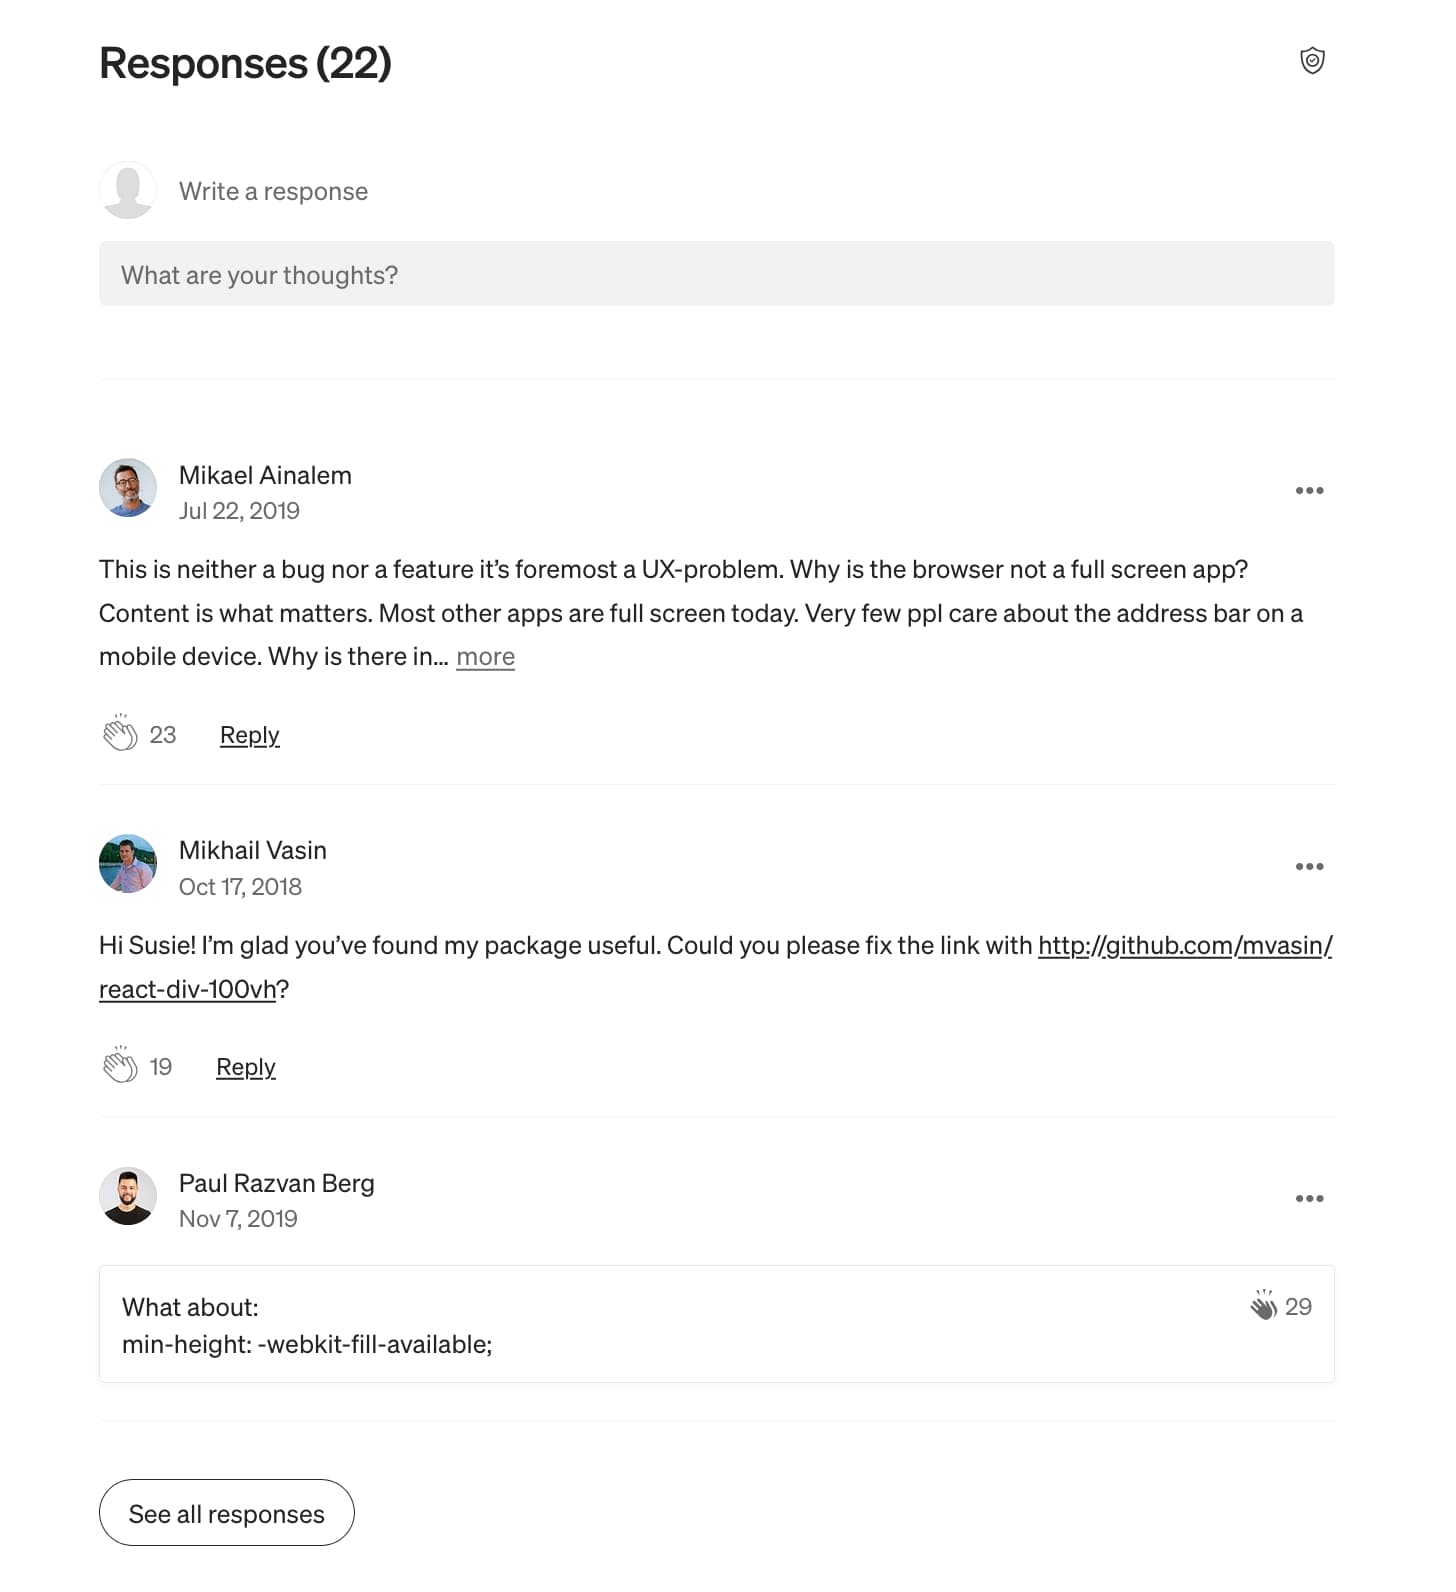This screenshot has width=1456, height=1592.
Task: Clap for Mikael Ainalem's response
Action: click(x=120, y=734)
